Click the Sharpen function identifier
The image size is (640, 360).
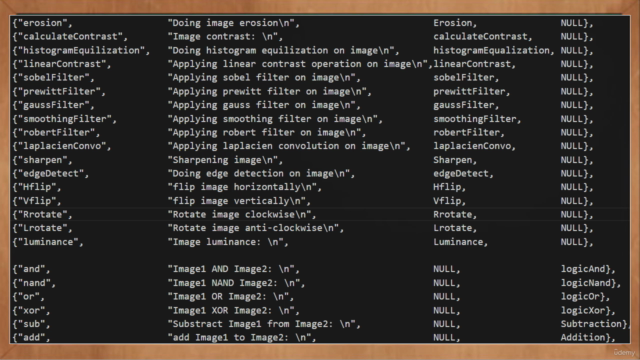click(x=452, y=160)
